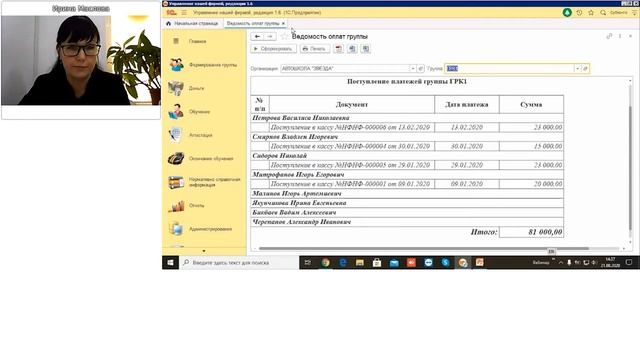Add report to favorites with star
Screen dimensions: 640x360
(x=284, y=36)
